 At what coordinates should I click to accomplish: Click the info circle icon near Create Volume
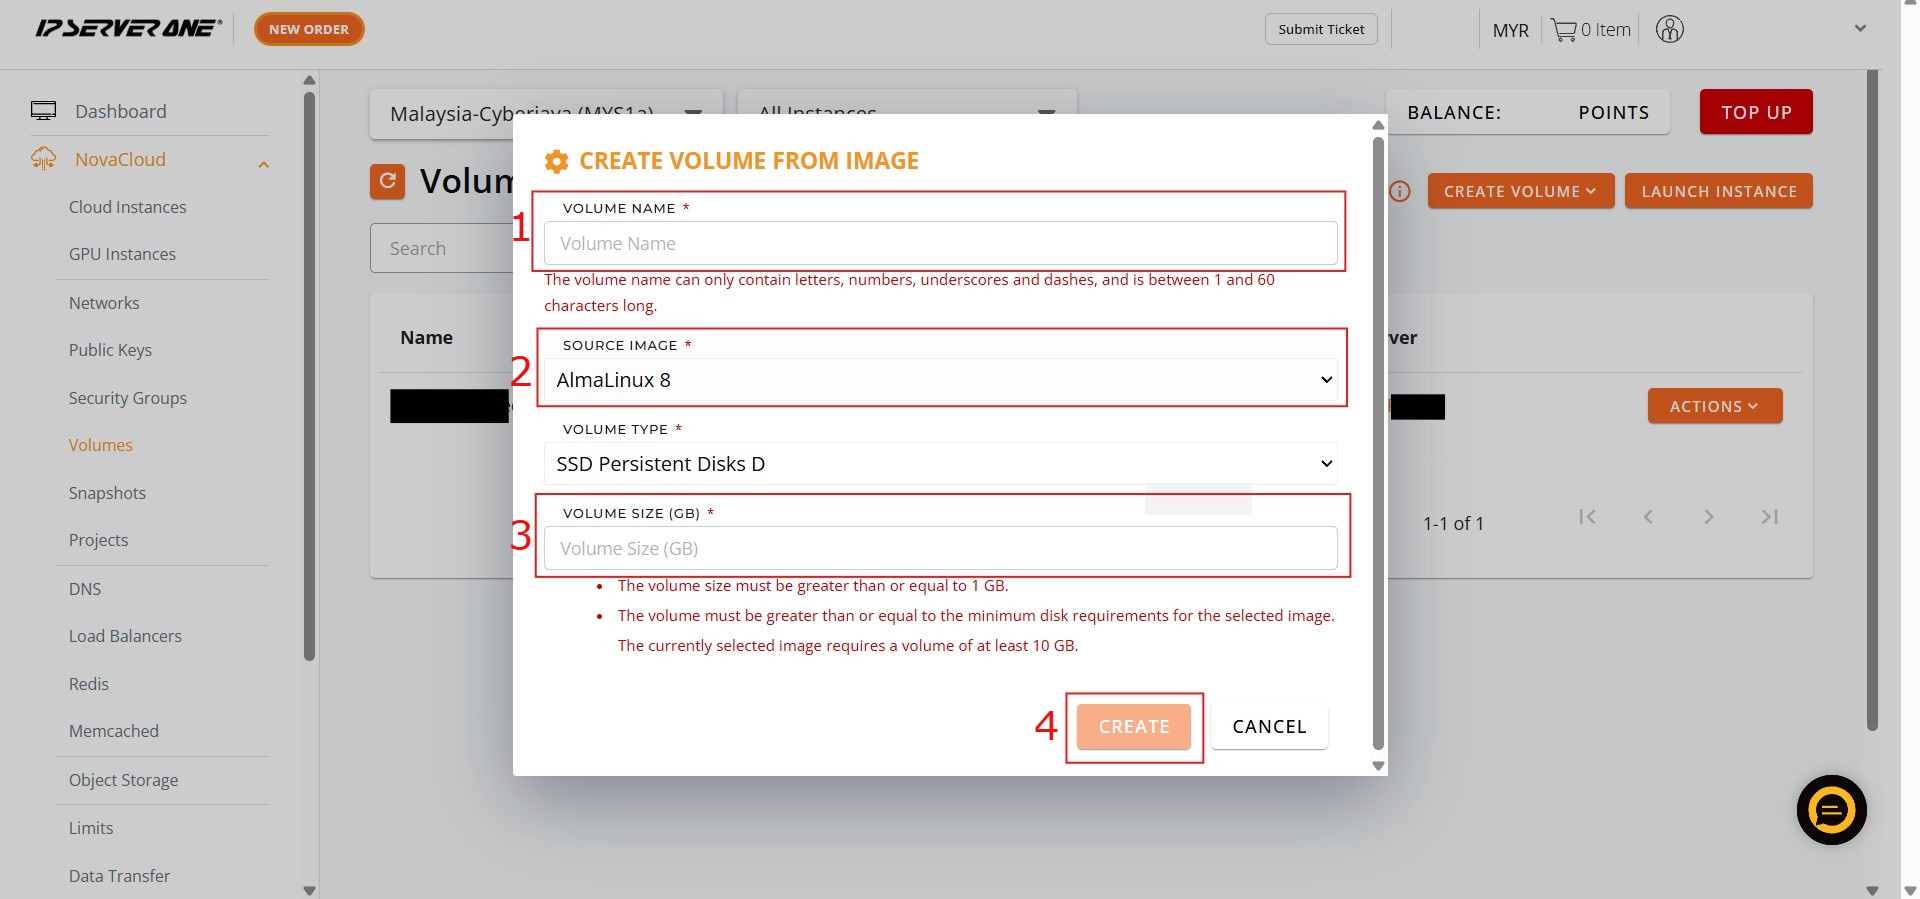(x=1400, y=191)
